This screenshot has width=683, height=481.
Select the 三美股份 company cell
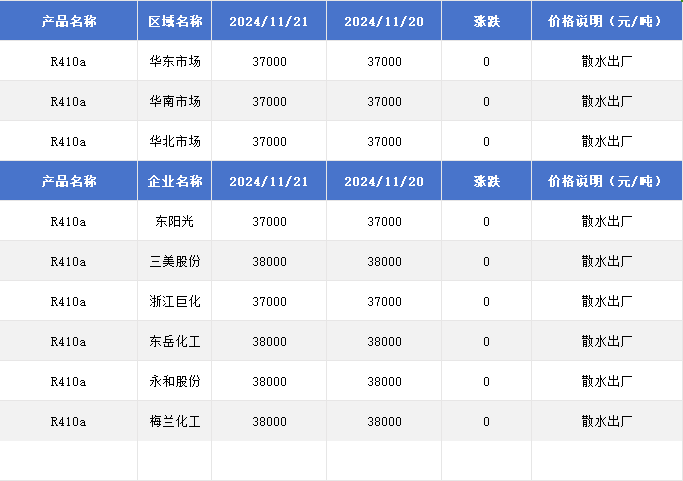click(x=175, y=261)
